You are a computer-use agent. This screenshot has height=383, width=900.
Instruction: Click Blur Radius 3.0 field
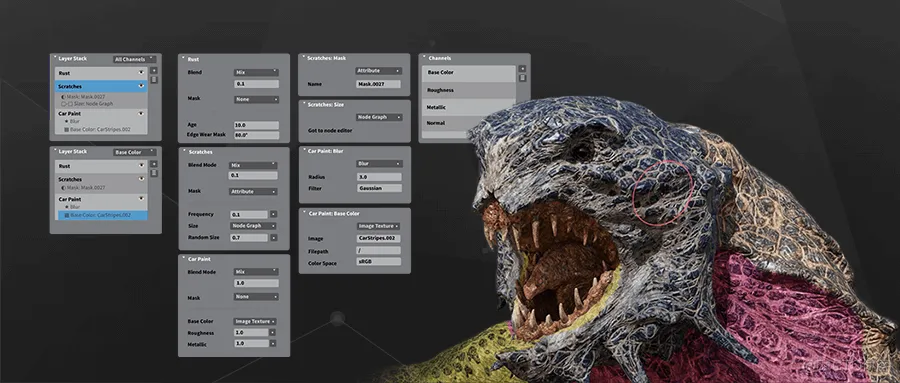point(379,177)
